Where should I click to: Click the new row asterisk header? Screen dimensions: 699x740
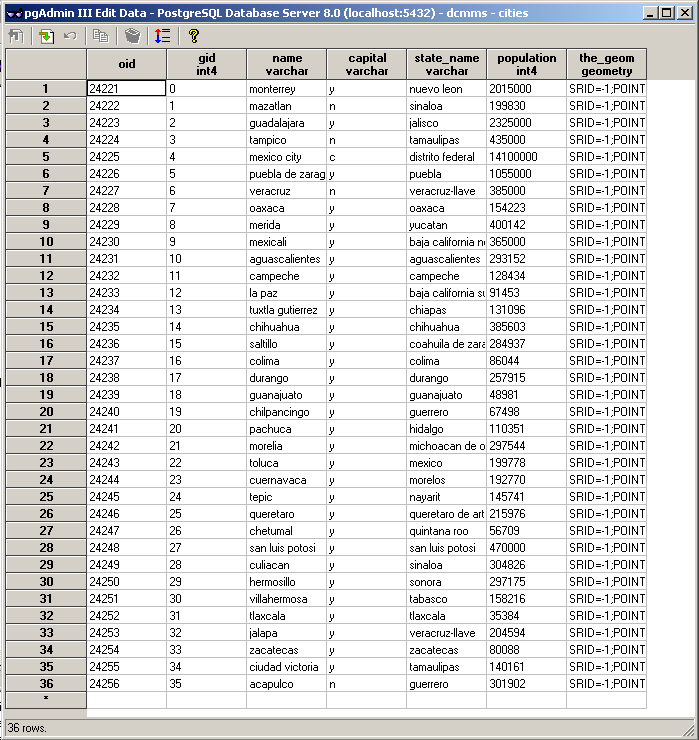coord(46,700)
